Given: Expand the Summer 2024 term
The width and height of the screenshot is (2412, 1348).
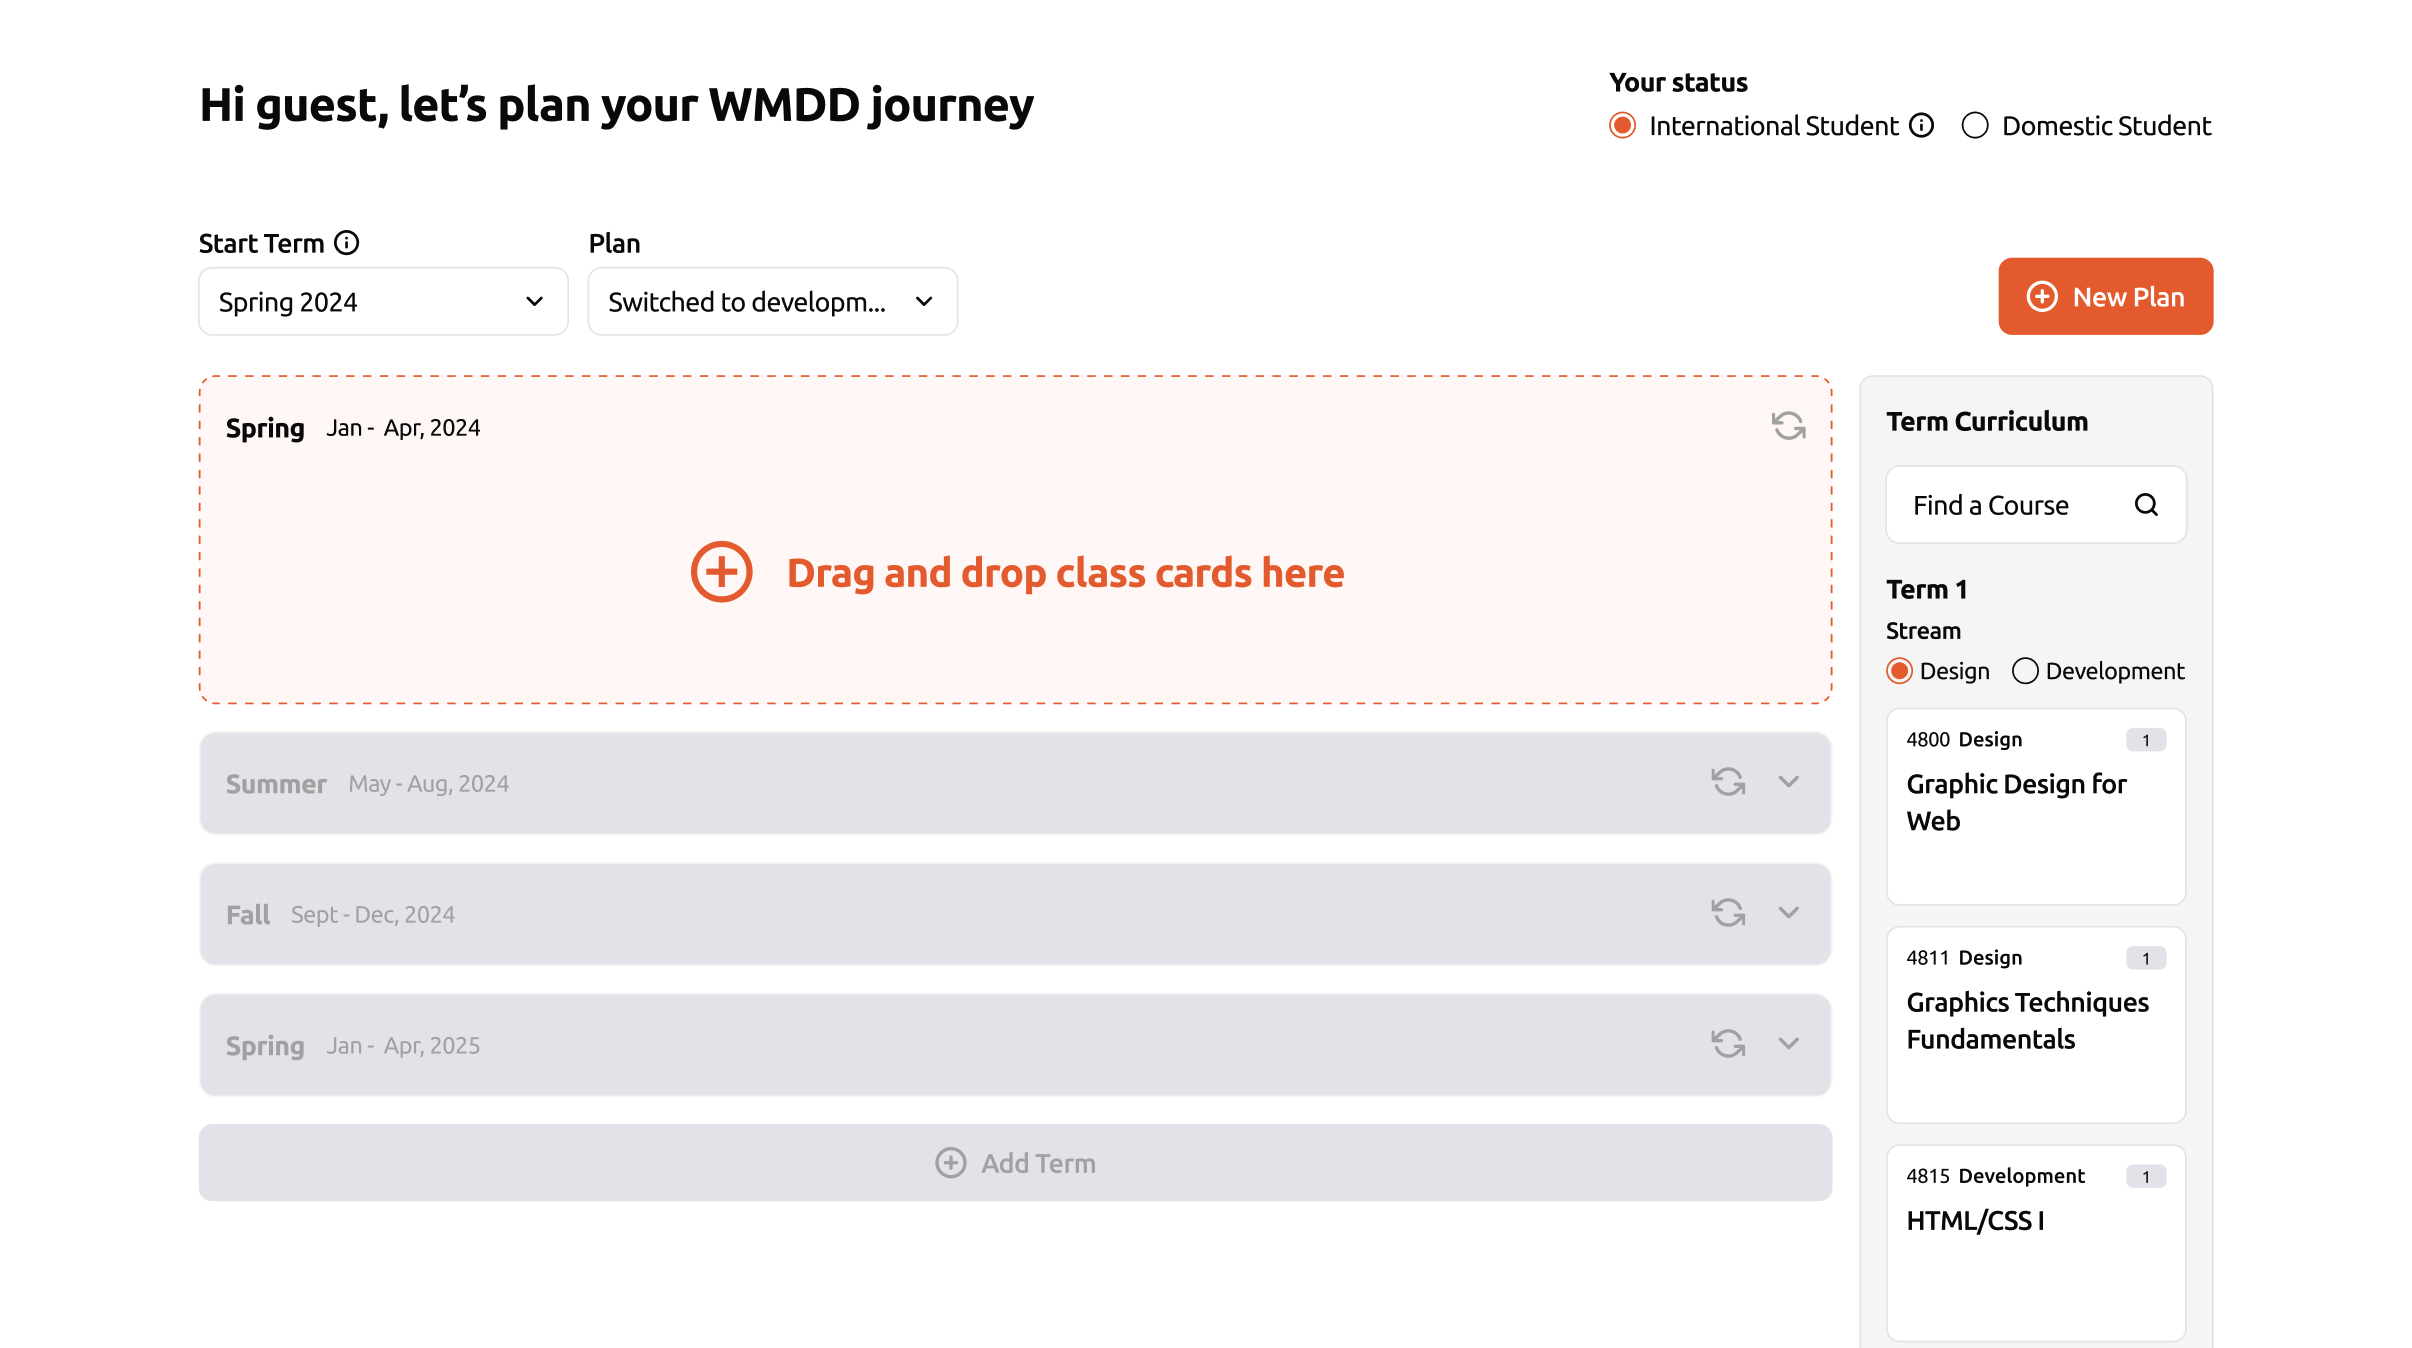Looking at the screenshot, I should pyautogui.click(x=1789, y=782).
